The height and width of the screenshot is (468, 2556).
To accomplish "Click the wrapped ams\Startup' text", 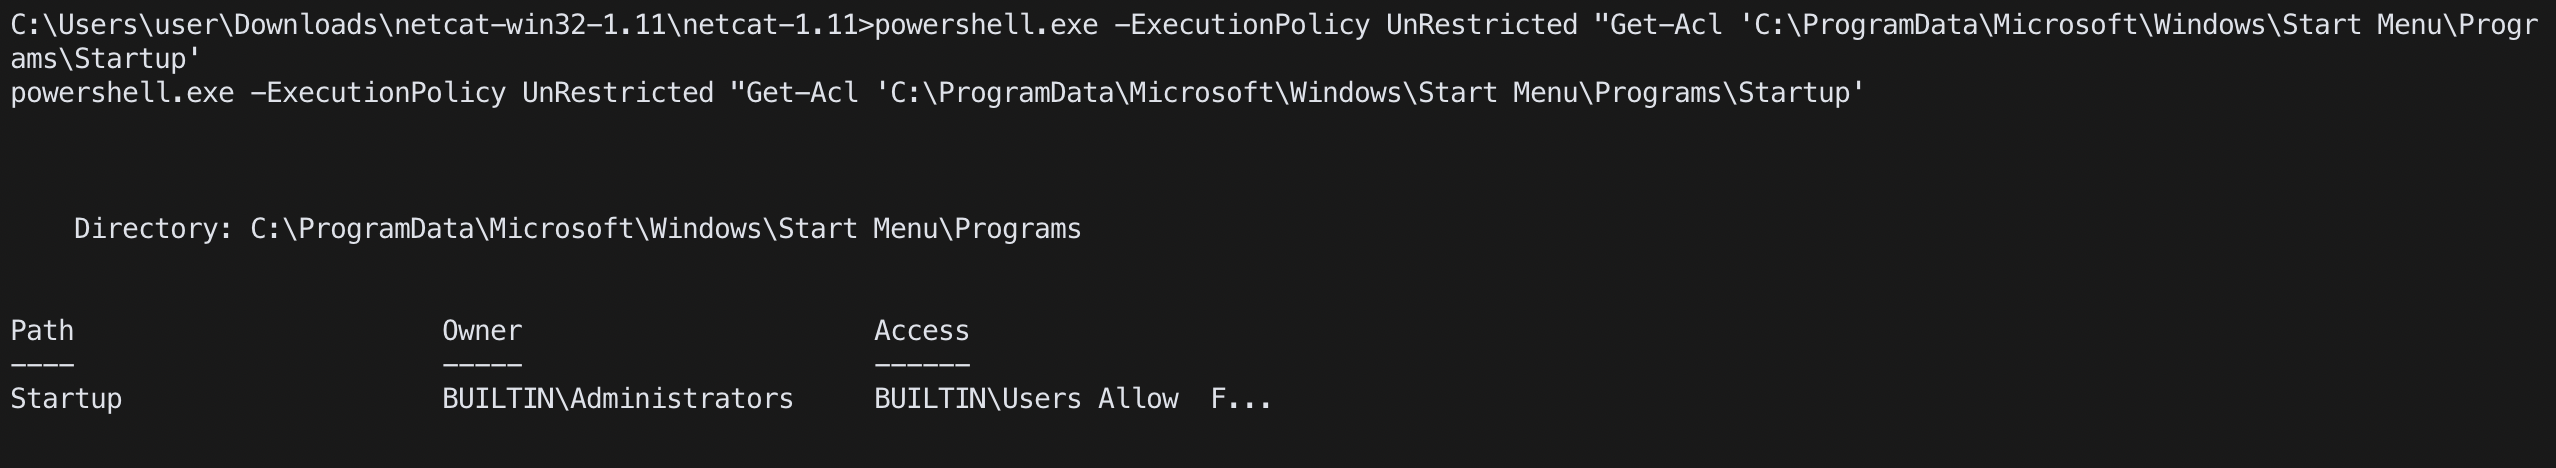I will [106, 59].
